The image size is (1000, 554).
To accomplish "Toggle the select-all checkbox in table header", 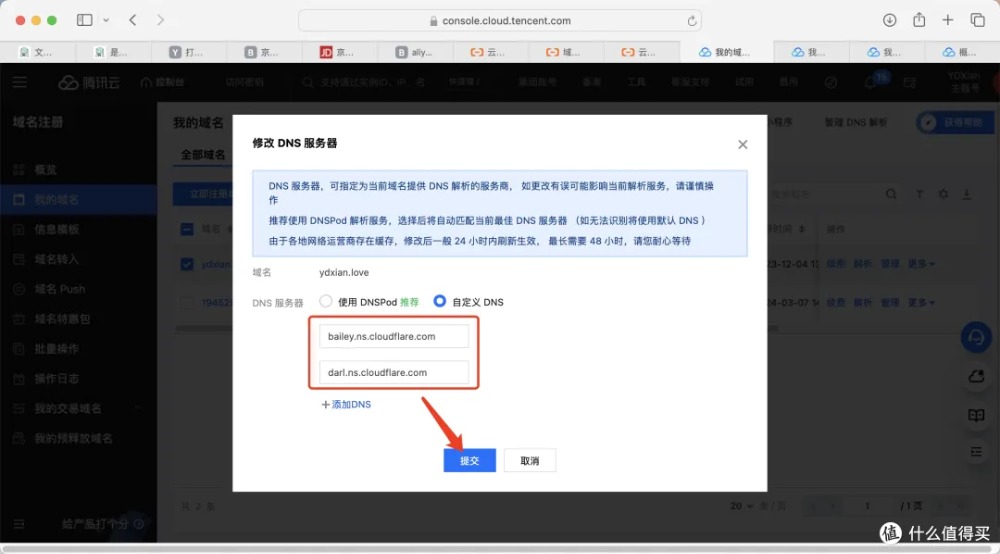I will point(187,229).
